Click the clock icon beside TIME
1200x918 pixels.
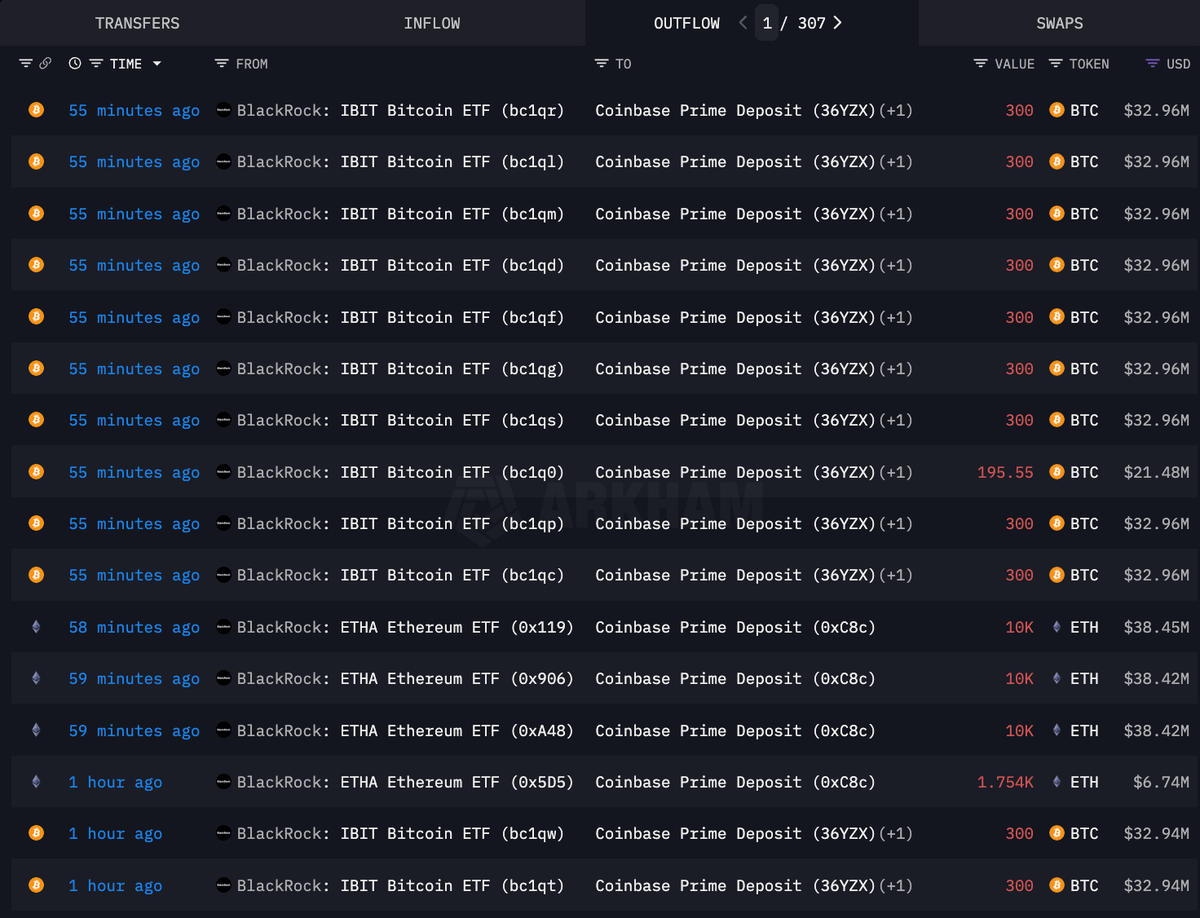[x=75, y=63]
